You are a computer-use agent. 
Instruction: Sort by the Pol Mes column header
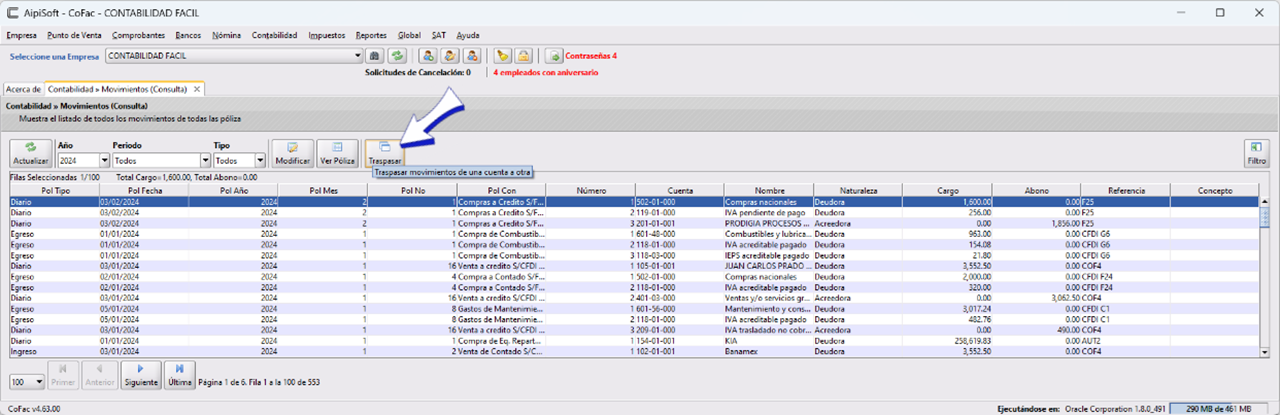pos(323,190)
